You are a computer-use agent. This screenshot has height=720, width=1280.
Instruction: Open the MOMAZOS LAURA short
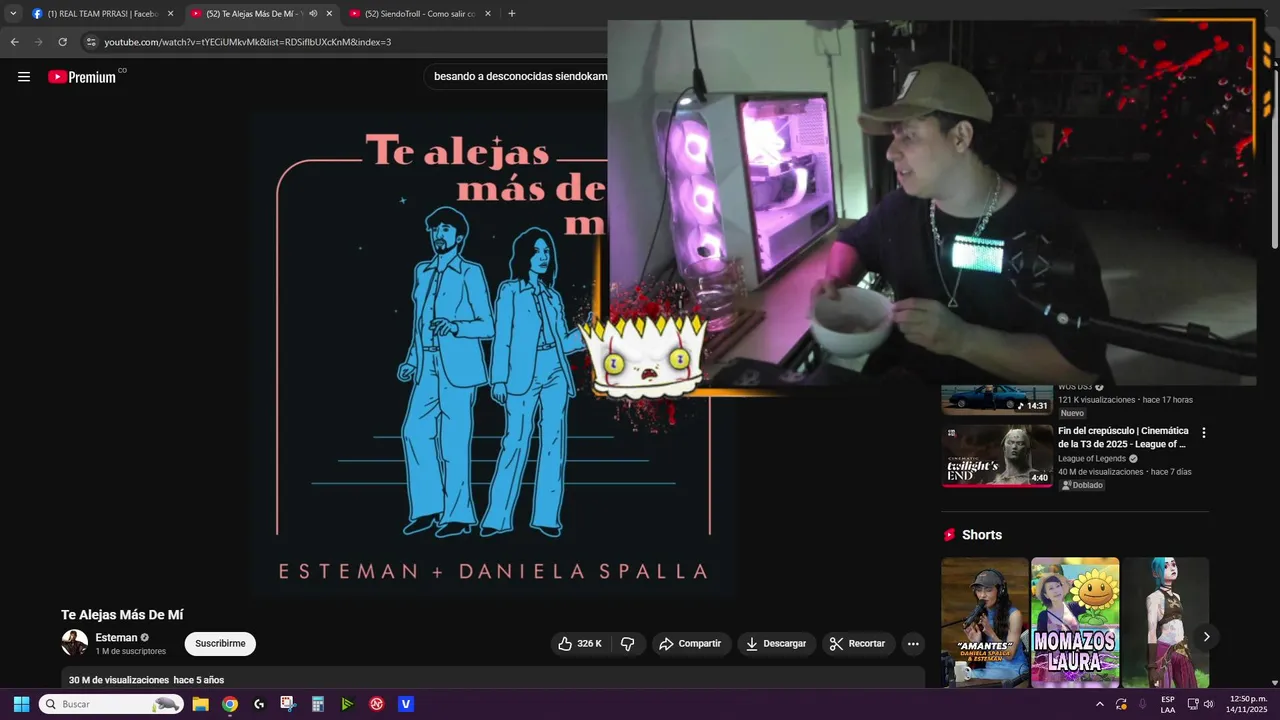click(x=1075, y=622)
